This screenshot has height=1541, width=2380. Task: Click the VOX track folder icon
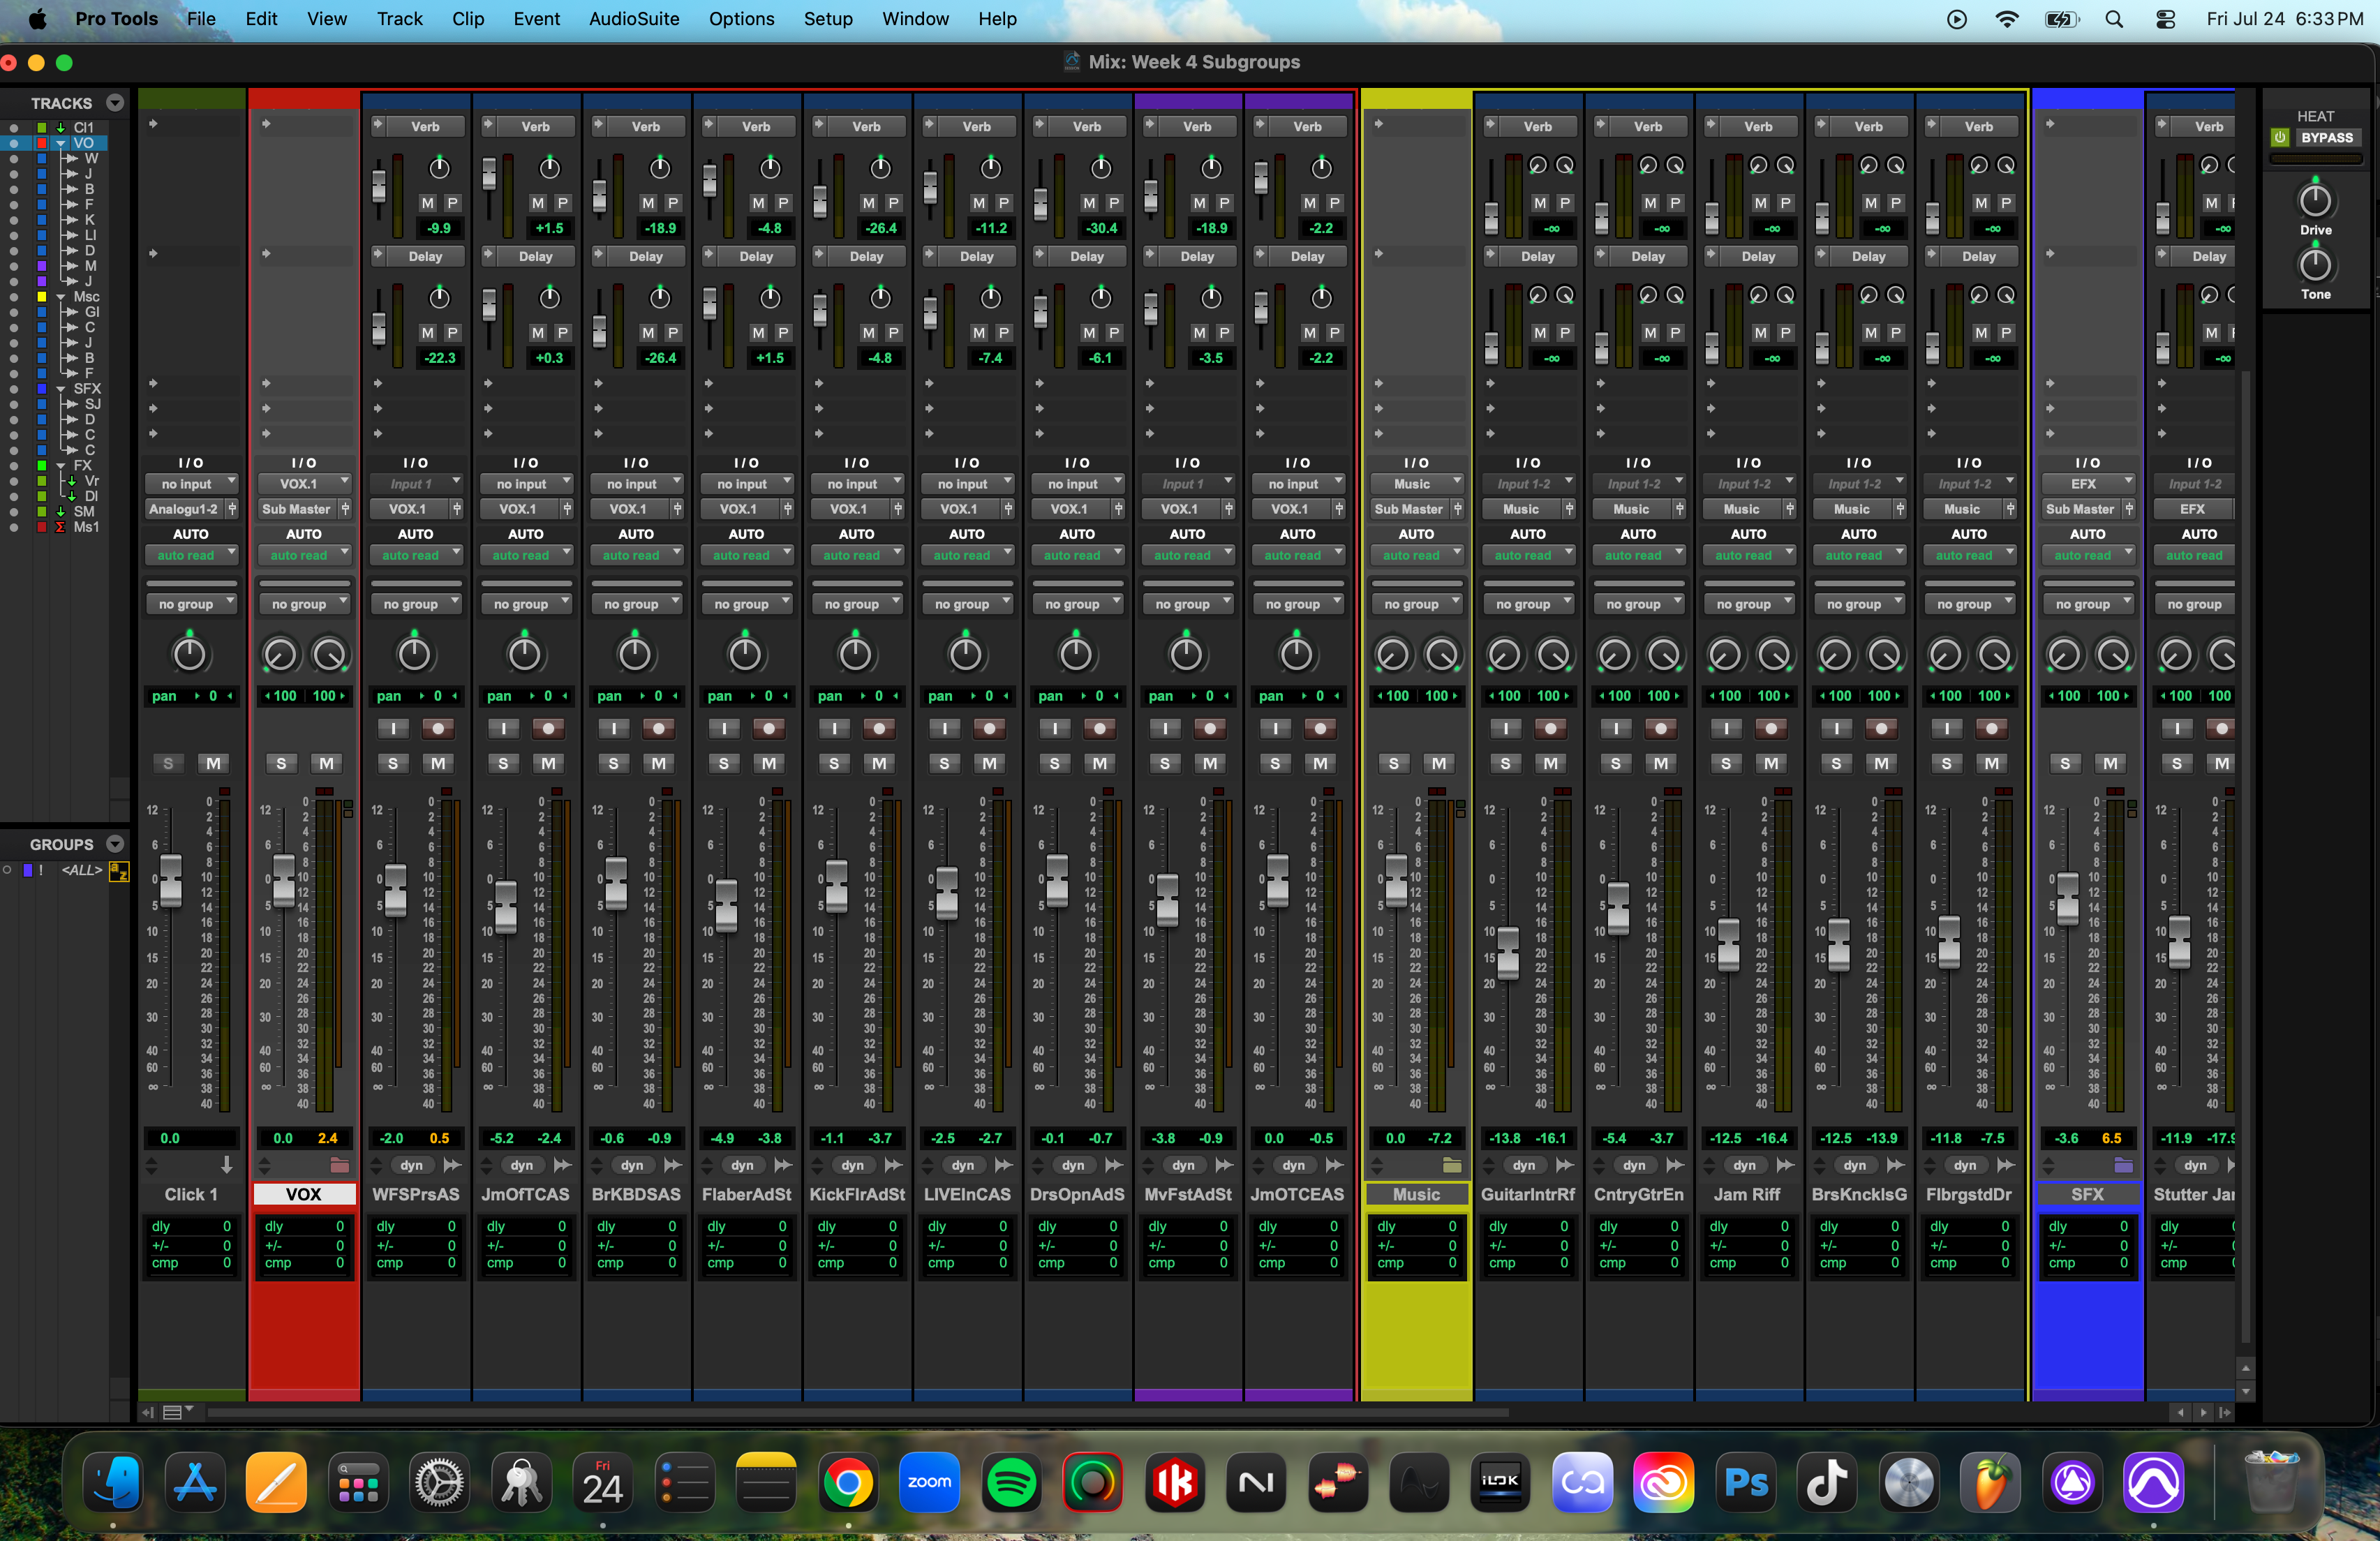[x=340, y=1165]
